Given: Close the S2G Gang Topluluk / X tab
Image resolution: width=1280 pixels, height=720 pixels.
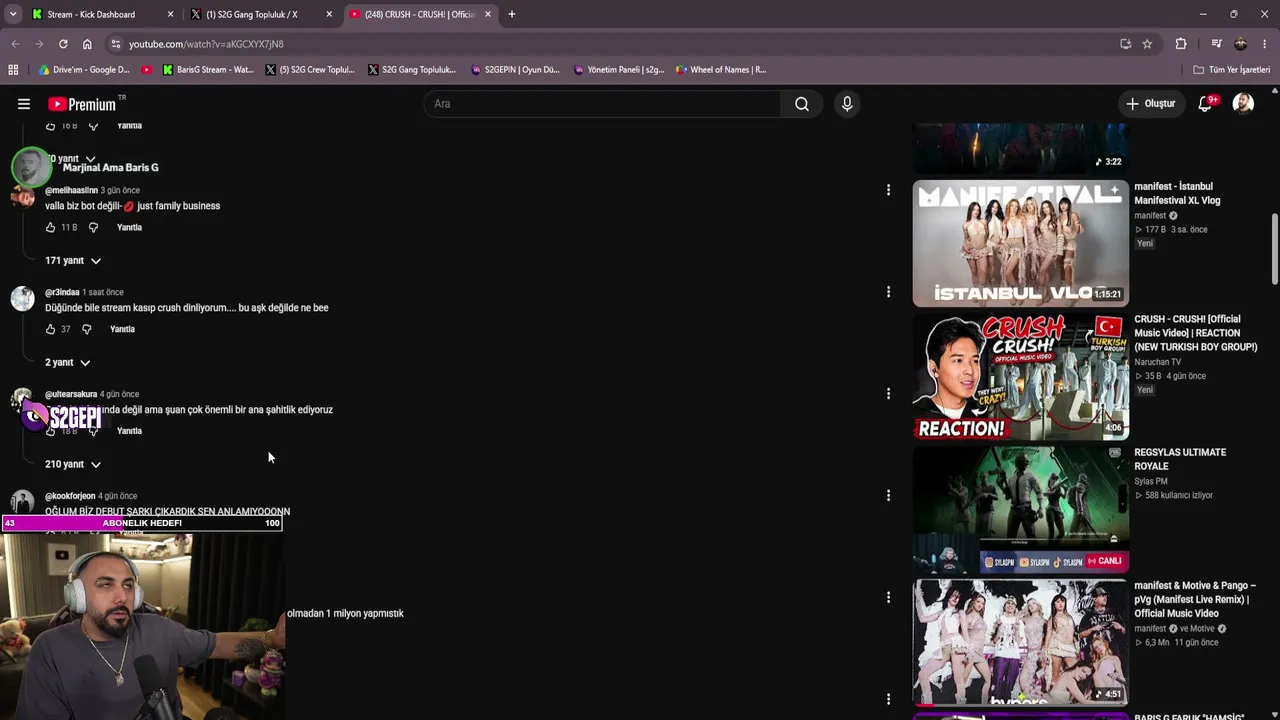Looking at the screenshot, I should pyautogui.click(x=329, y=14).
